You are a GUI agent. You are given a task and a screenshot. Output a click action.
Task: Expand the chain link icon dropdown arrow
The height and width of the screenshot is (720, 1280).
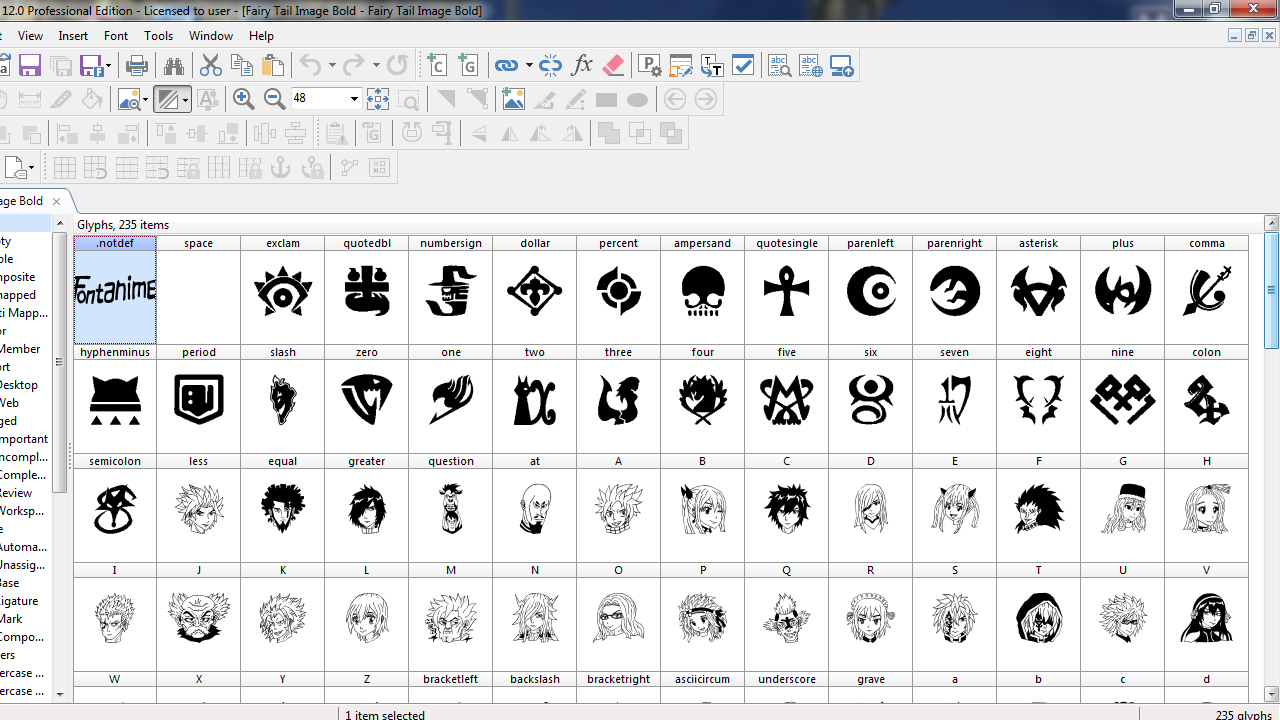pos(529,66)
